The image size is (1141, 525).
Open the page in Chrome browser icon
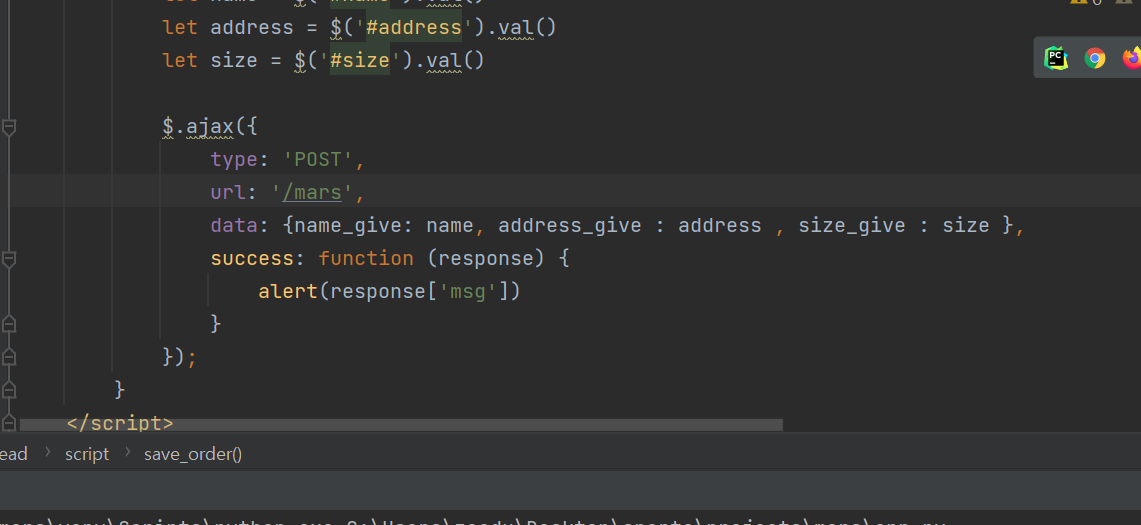(x=1094, y=58)
